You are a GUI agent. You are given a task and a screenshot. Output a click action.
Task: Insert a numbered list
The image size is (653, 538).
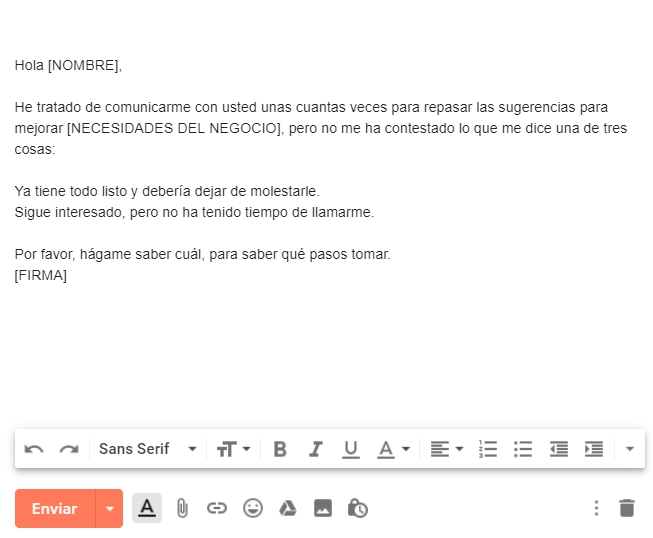click(488, 449)
